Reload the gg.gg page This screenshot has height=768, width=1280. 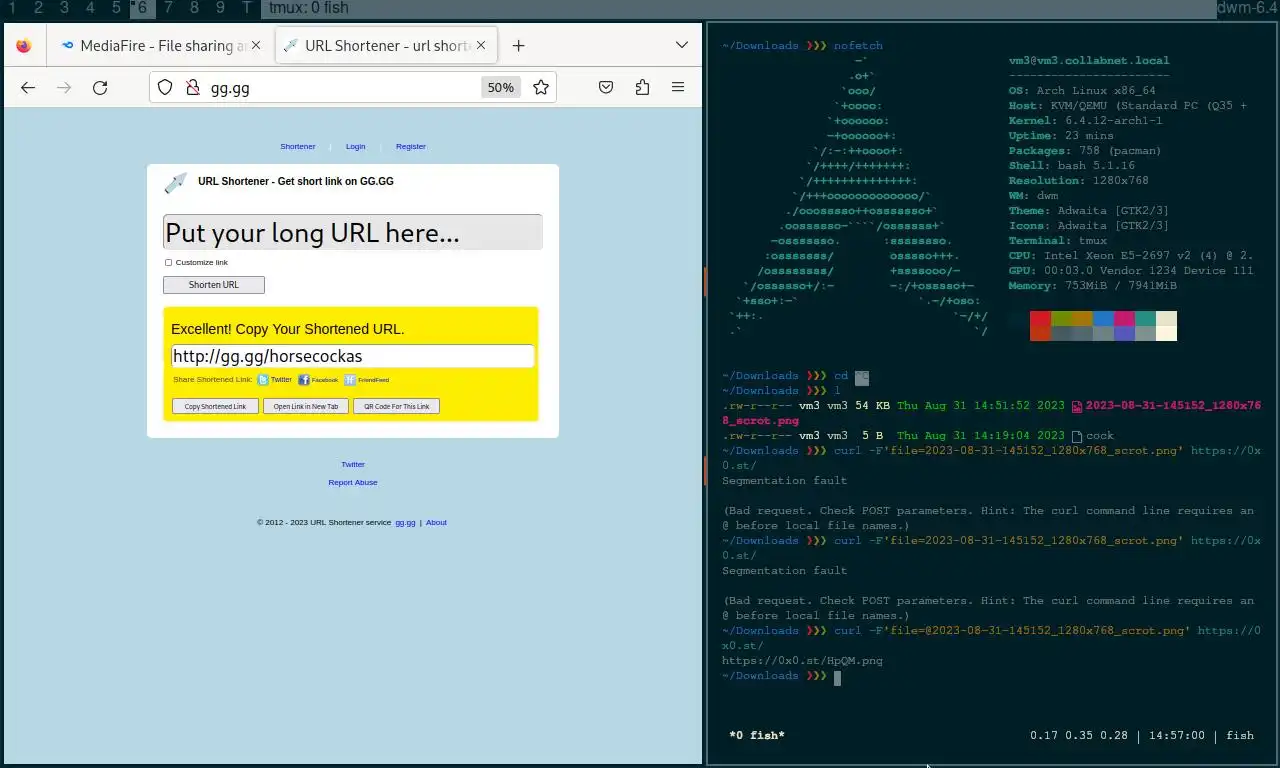(x=100, y=88)
